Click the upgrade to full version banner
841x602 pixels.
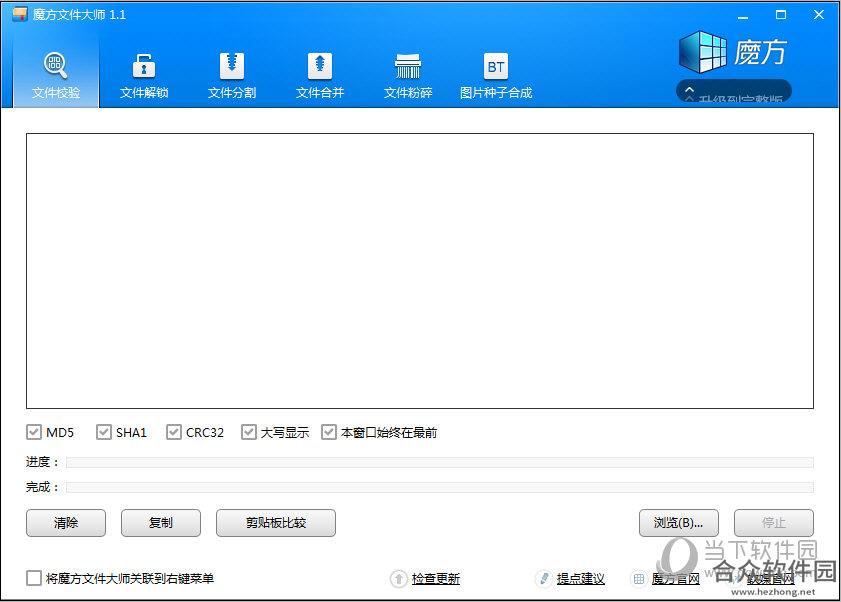coord(734,91)
